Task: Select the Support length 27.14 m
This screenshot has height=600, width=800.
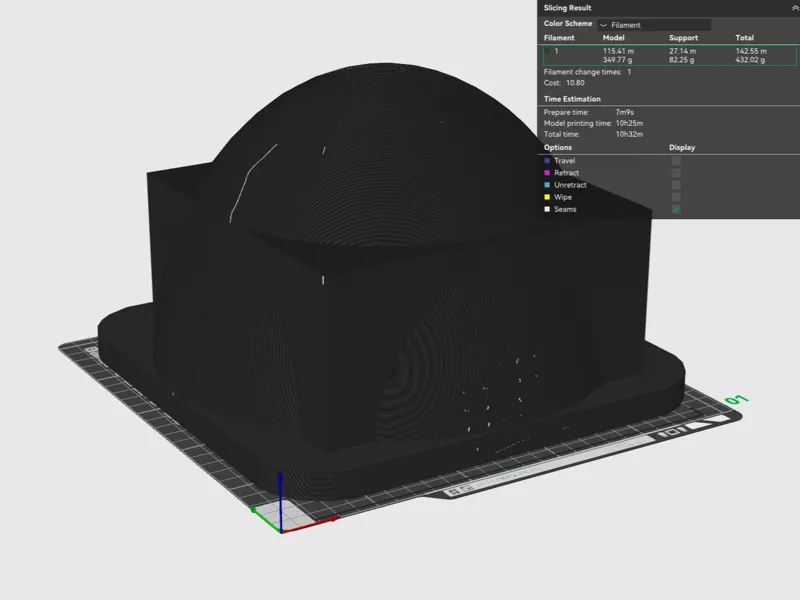Action: tap(682, 51)
